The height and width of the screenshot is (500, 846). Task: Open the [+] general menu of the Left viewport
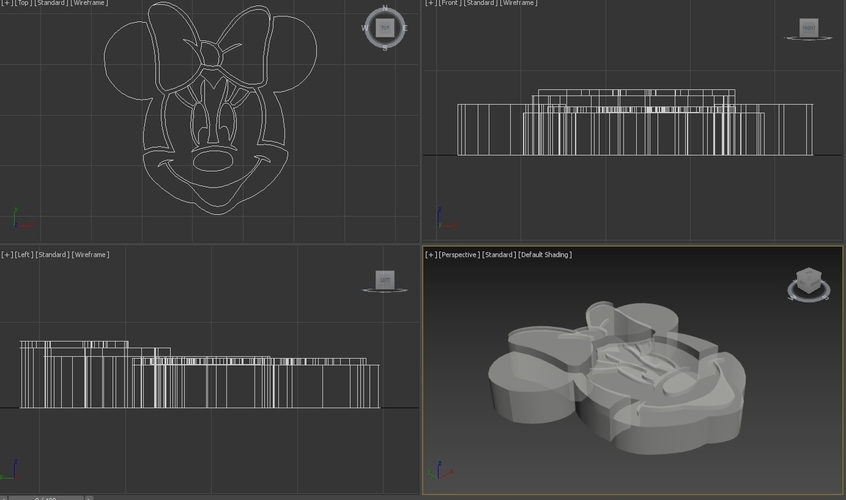point(6,255)
